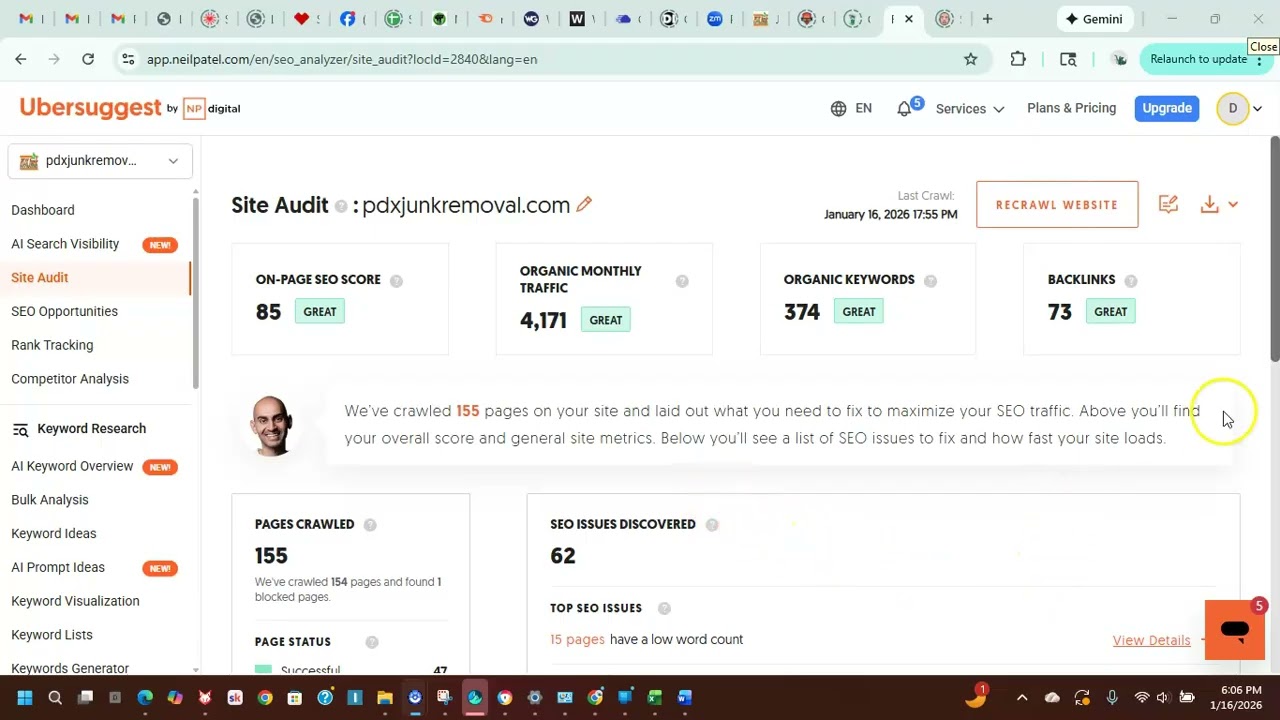Click help icon next to Page Status

(x=372, y=642)
